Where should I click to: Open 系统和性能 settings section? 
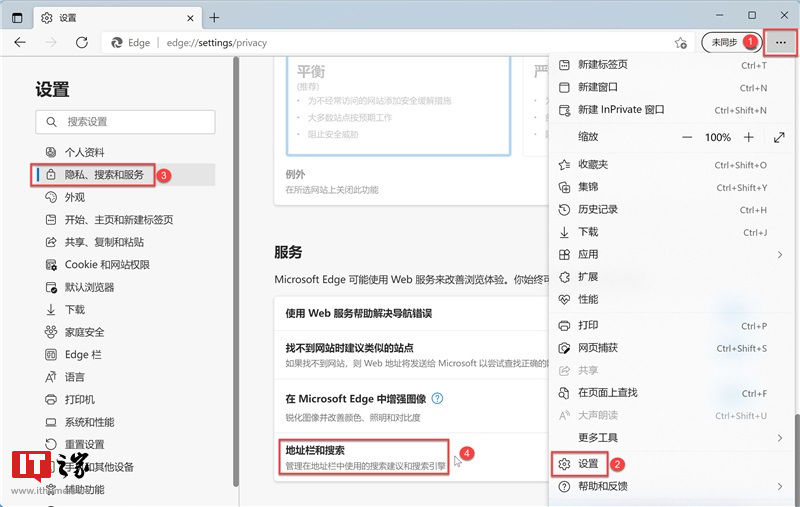[x=126, y=422]
